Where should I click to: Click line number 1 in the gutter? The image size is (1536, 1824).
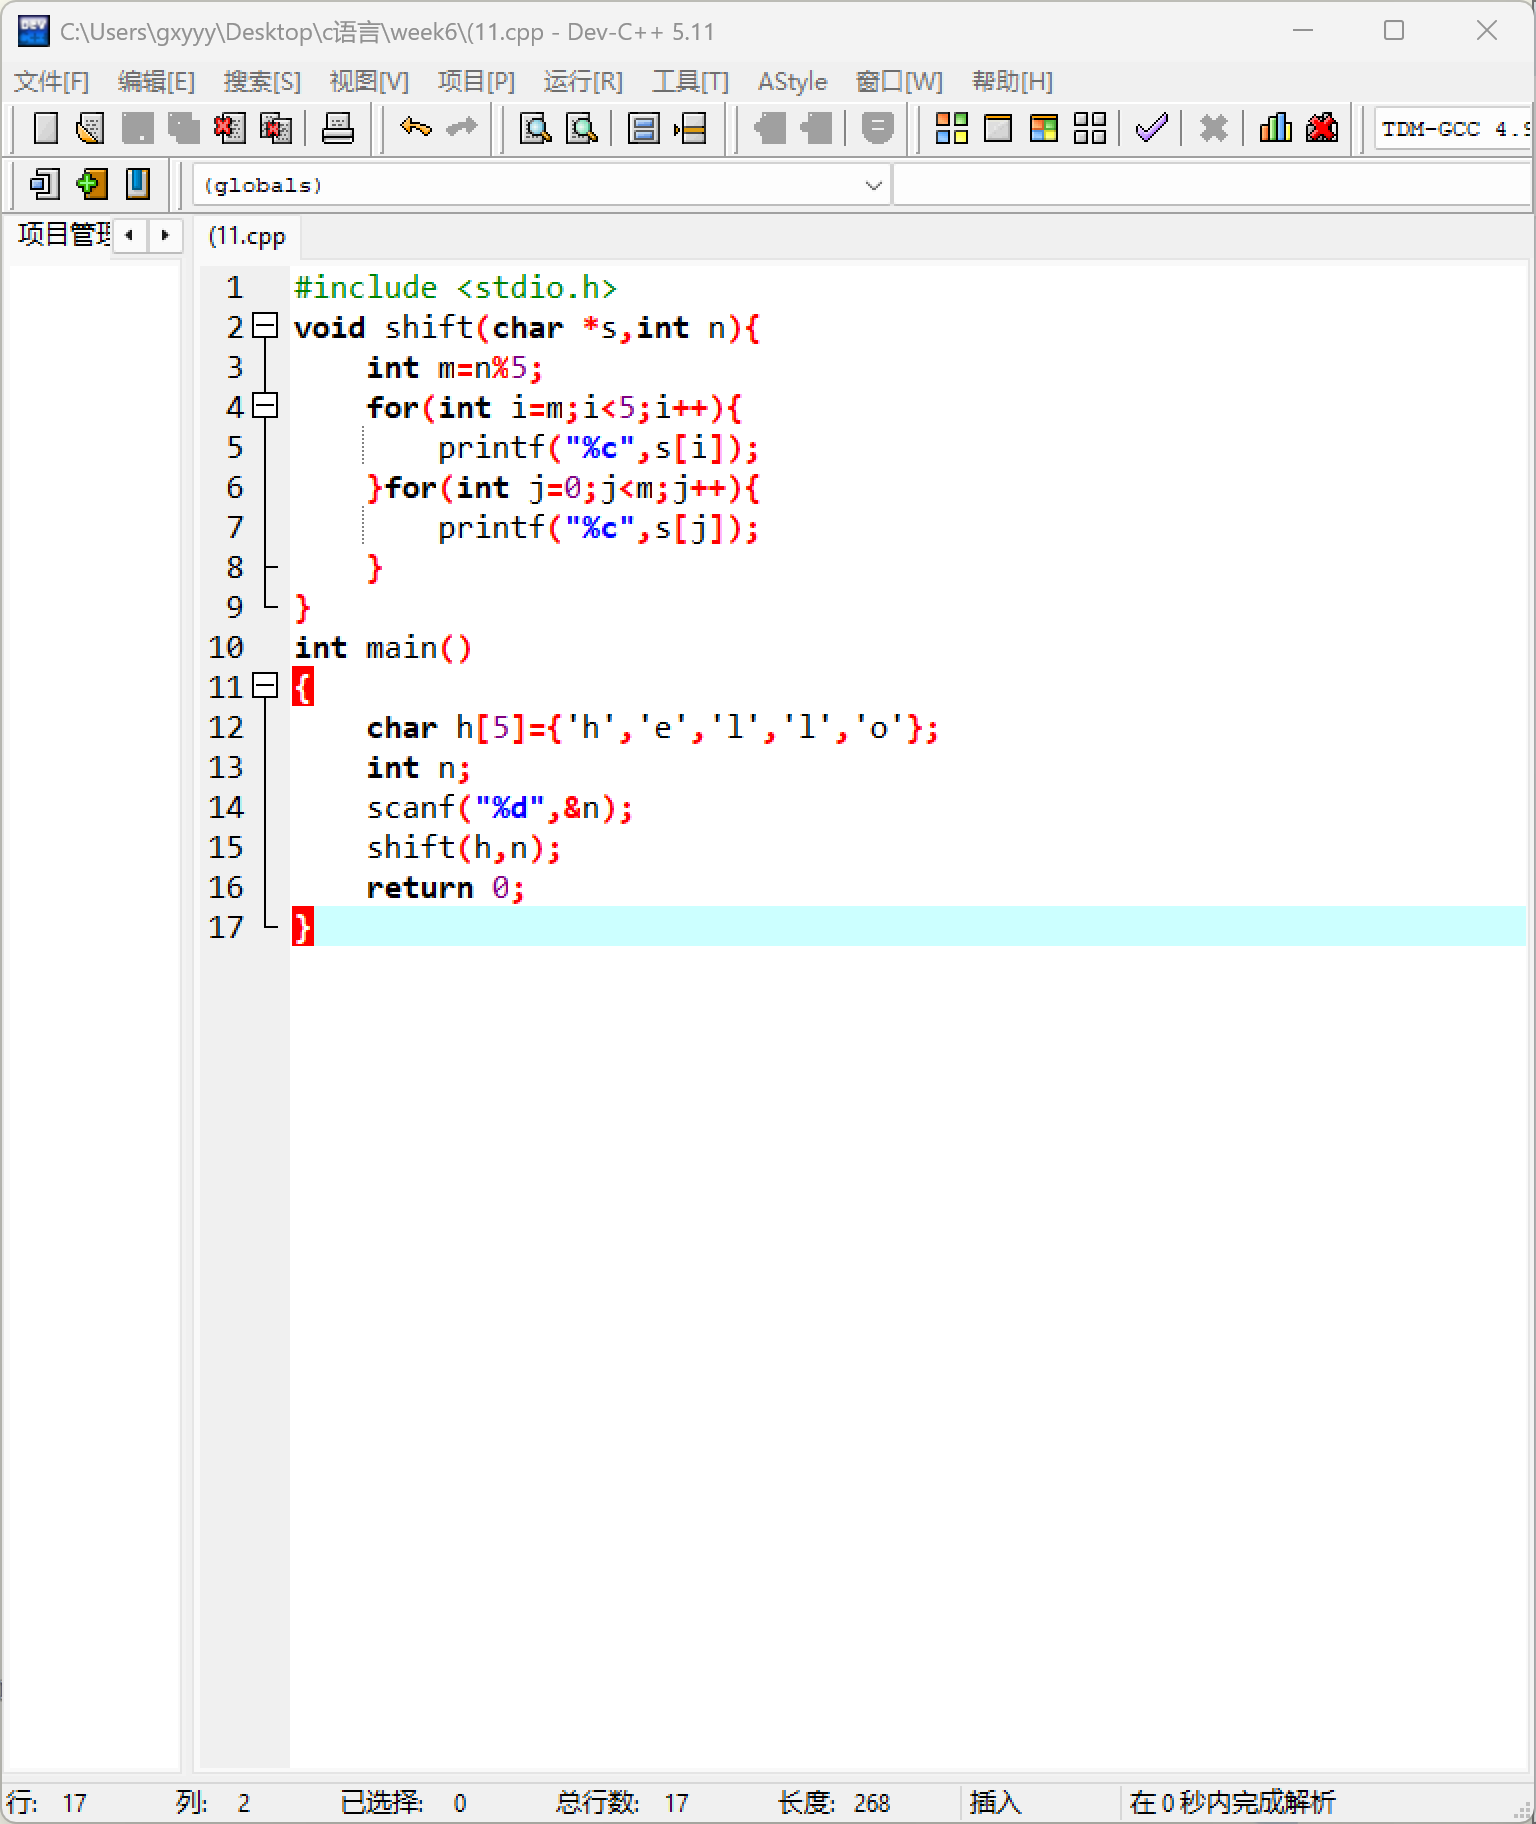234,287
